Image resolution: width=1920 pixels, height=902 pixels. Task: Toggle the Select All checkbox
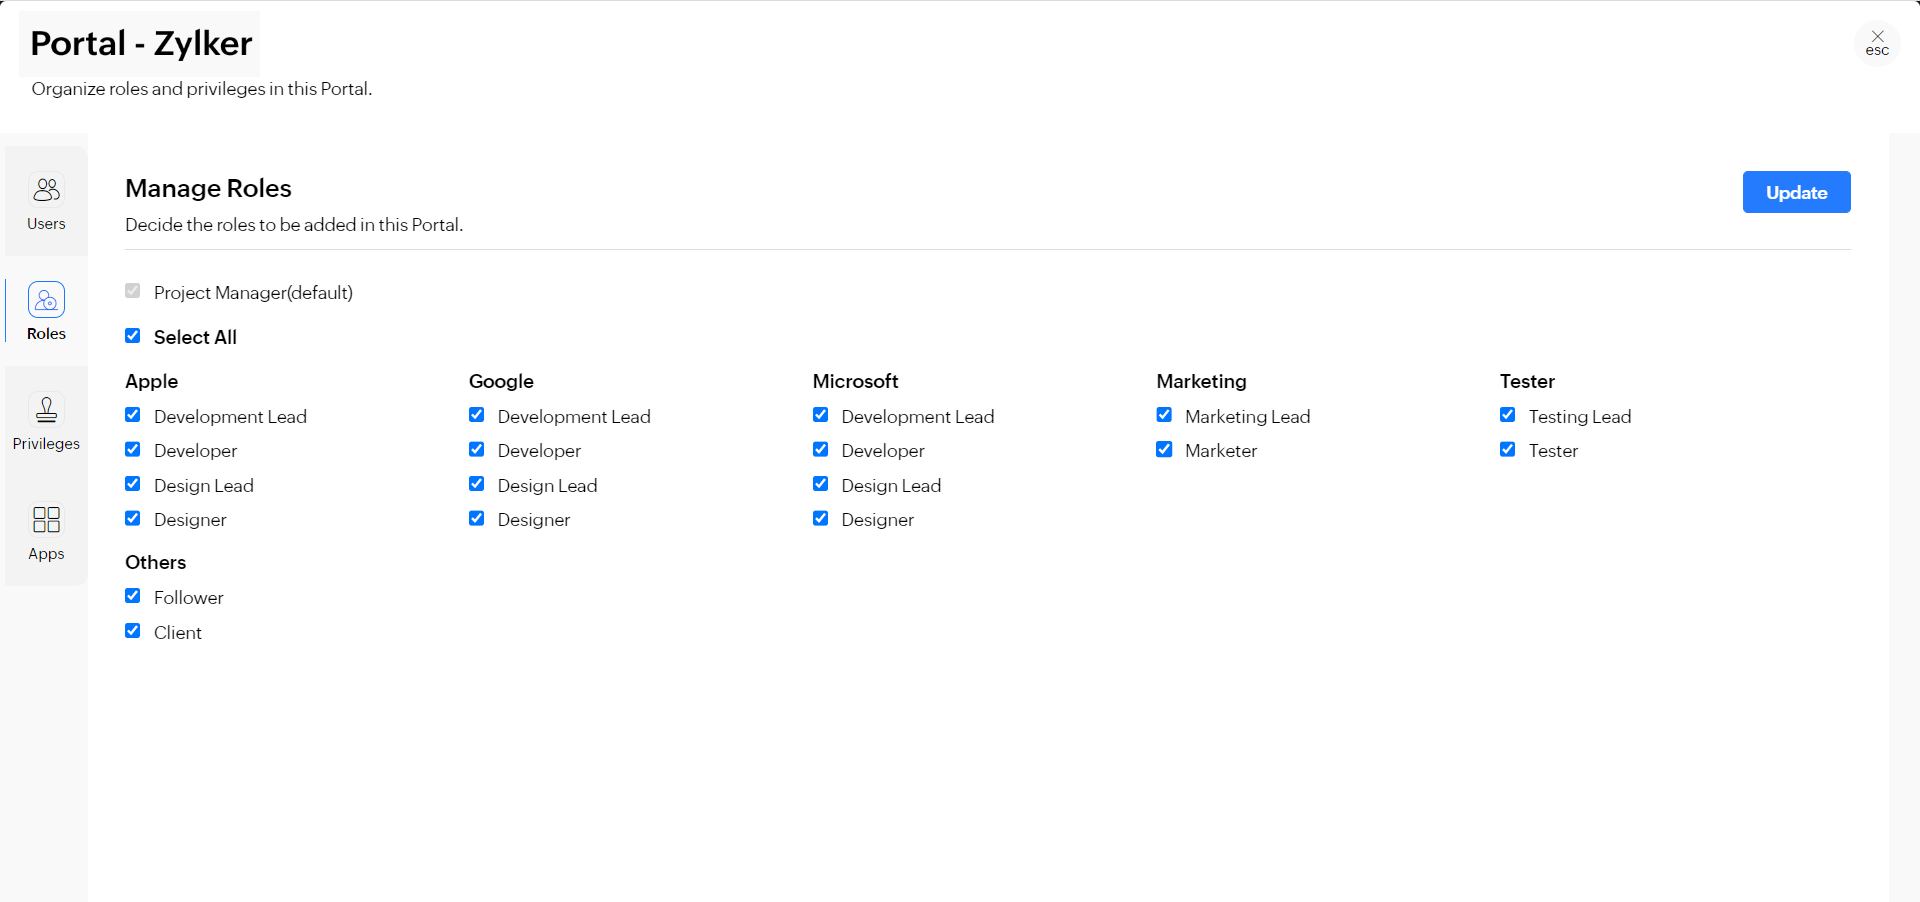(133, 336)
